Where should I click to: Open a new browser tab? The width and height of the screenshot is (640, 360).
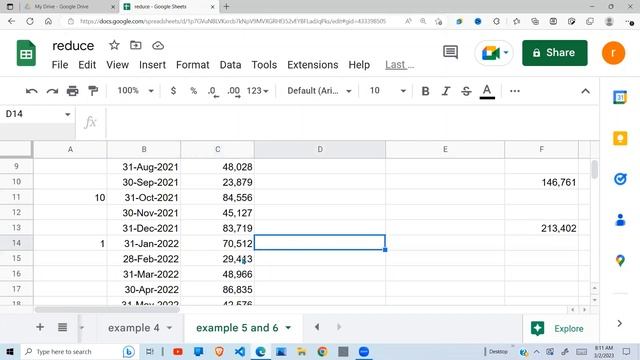pos(227,7)
